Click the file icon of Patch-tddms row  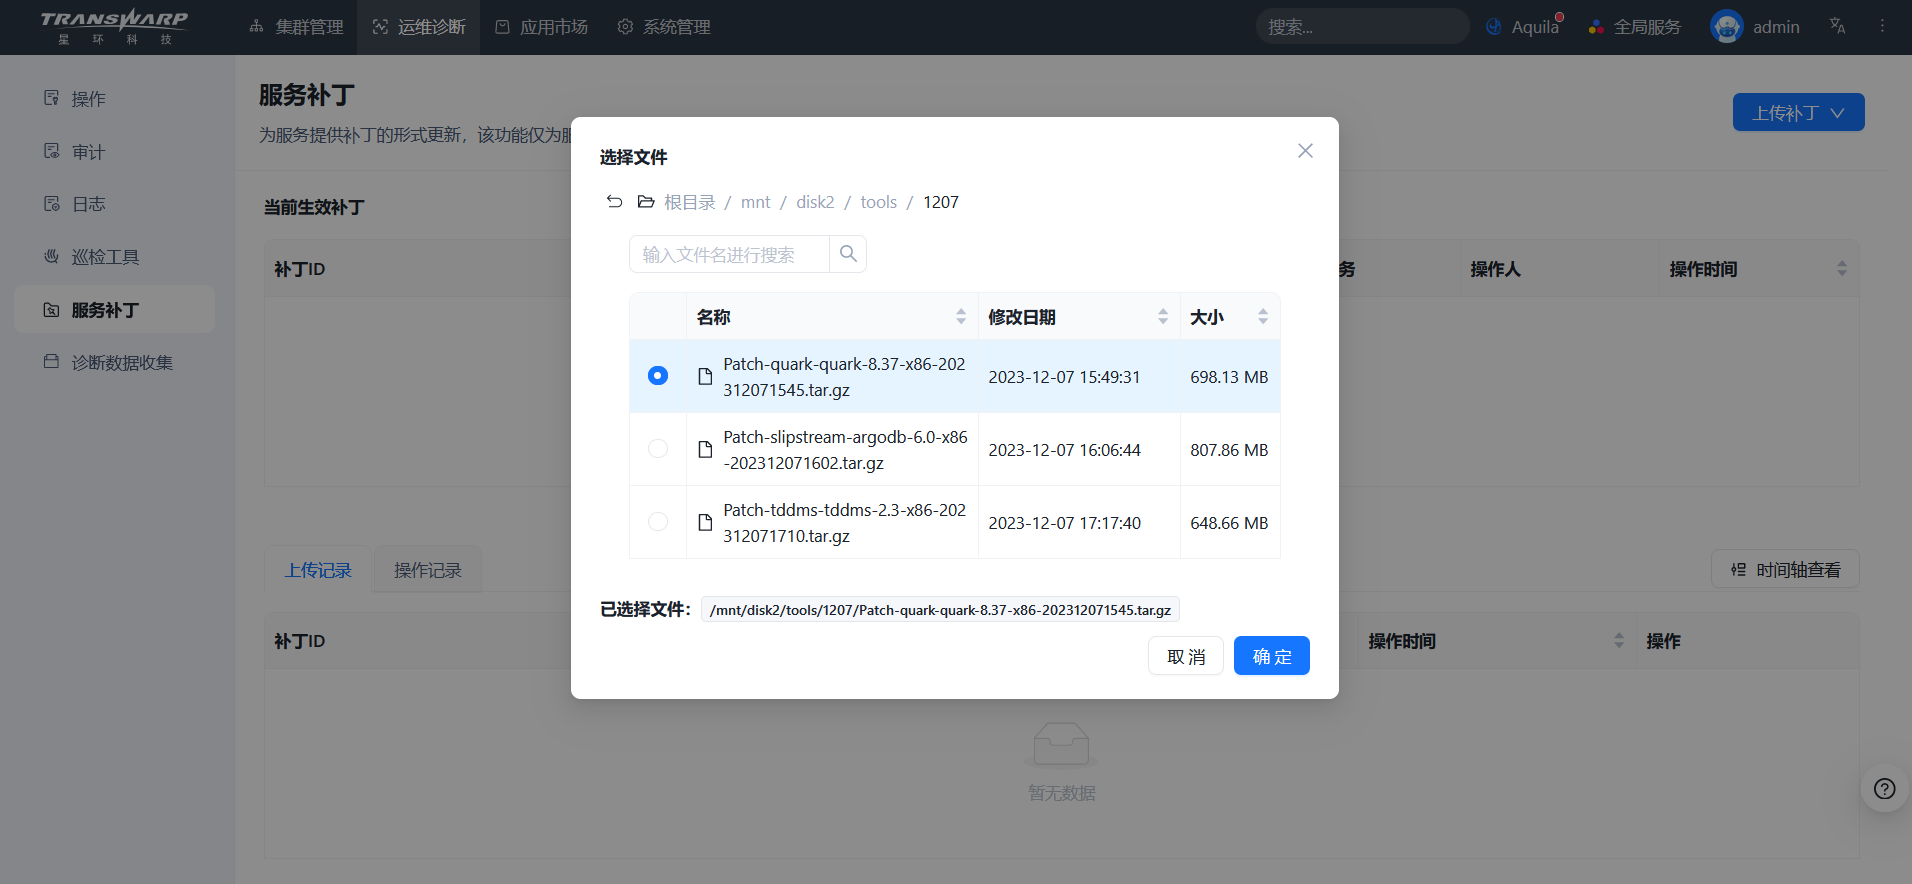click(x=705, y=523)
